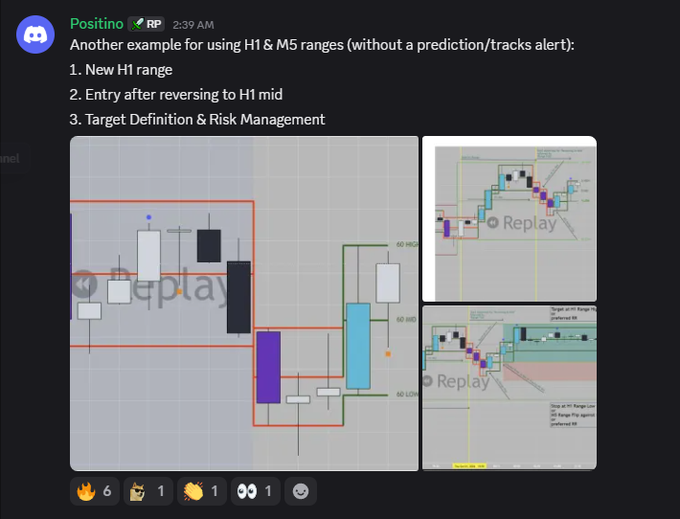Click the 2:39 AM message timestamp

(193, 25)
